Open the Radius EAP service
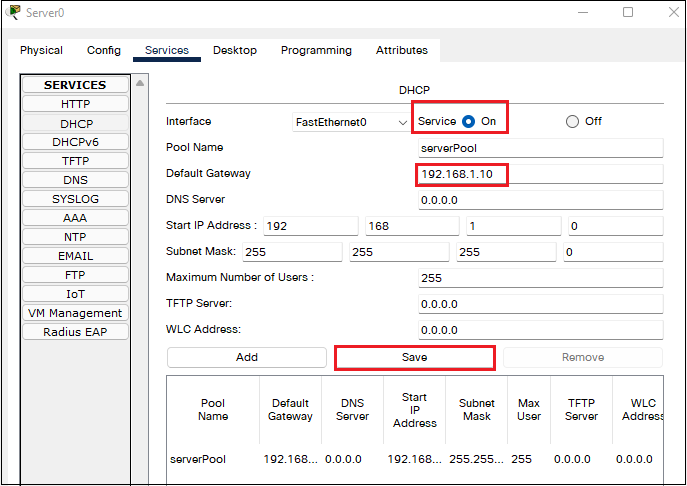Screen dimensions: 687x486 (75, 332)
